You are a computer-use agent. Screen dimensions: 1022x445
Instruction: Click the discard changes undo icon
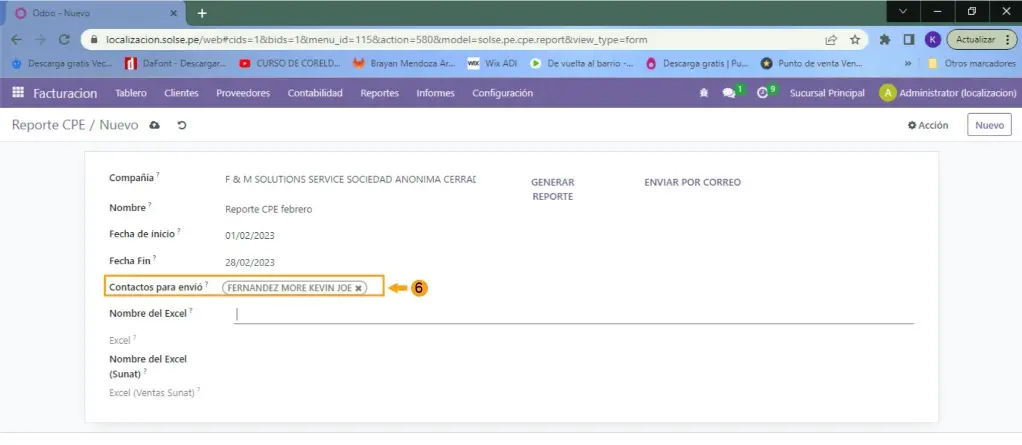point(181,126)
